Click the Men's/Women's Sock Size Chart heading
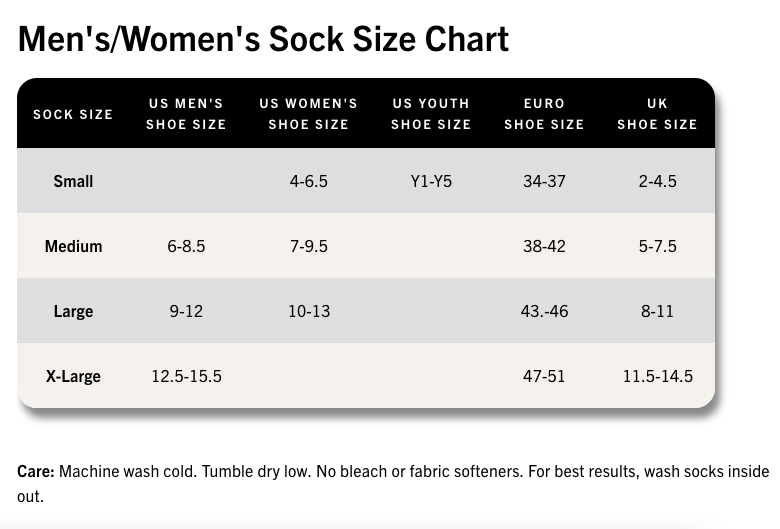780x529 pixels. tap(263, 38)
